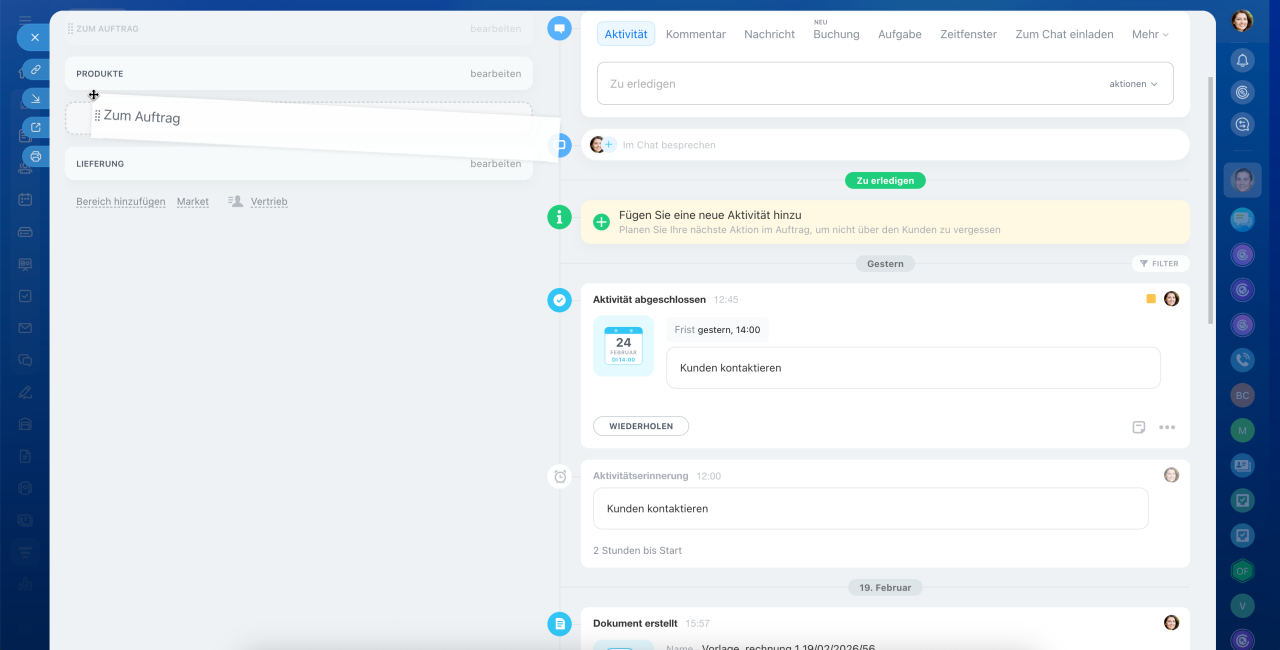Expand the 'aktionen' dropdown
Screen dimensions: 1280x650
(x=1133, y=84)
